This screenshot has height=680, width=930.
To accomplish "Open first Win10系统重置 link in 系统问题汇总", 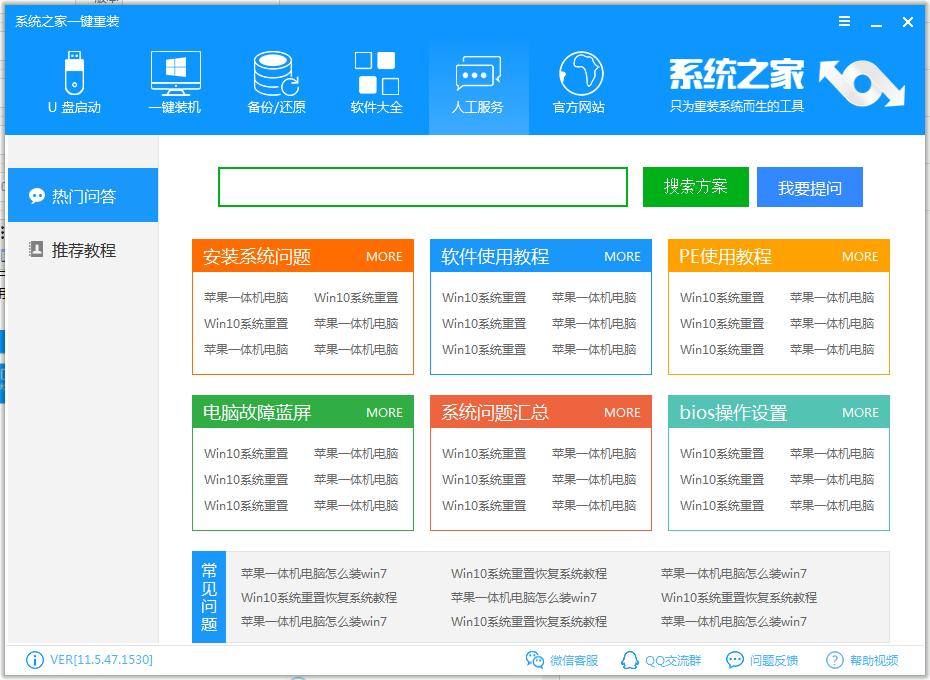I will point(484,453).
